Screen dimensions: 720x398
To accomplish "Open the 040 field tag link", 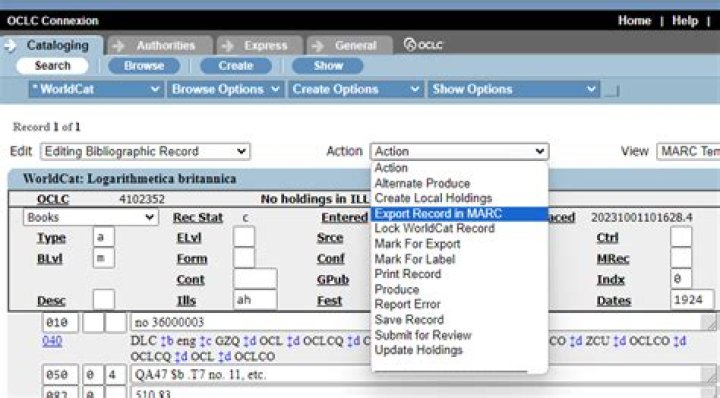I will tap(52, 341).
